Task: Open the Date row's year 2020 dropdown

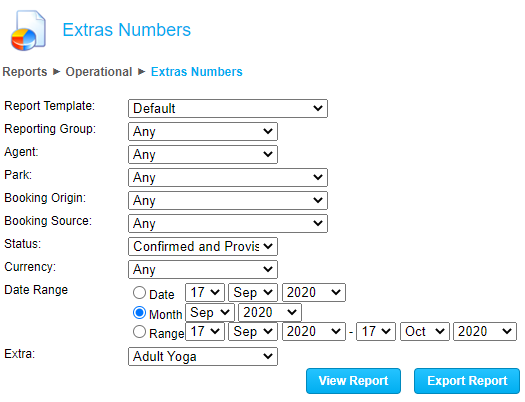Action: (x=314, y=293)
